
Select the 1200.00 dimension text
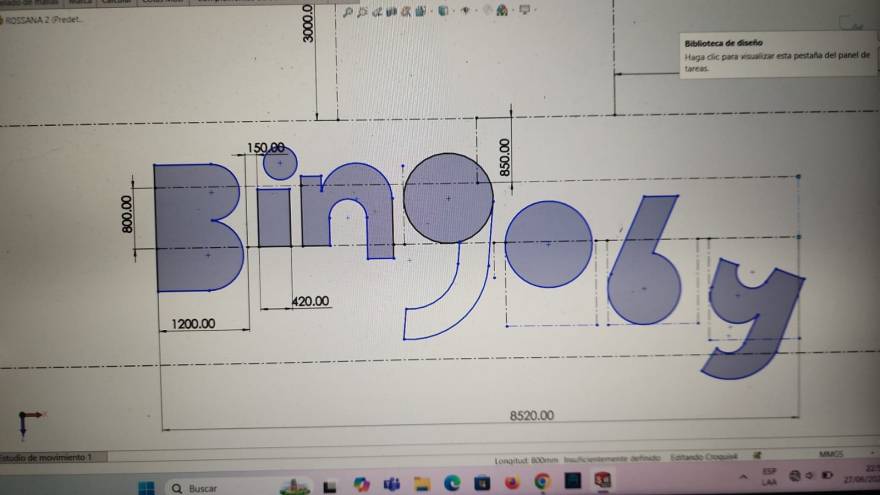[x=194, y=323]
